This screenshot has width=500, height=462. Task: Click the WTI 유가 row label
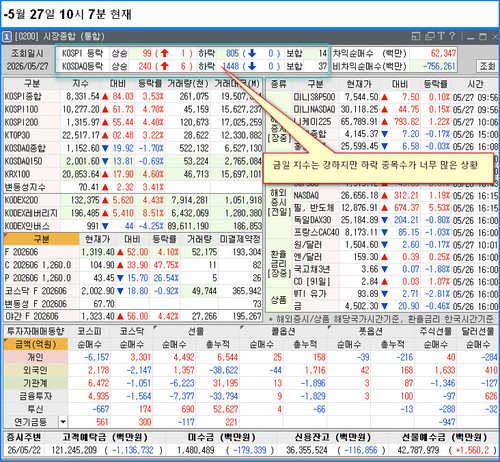310,294
